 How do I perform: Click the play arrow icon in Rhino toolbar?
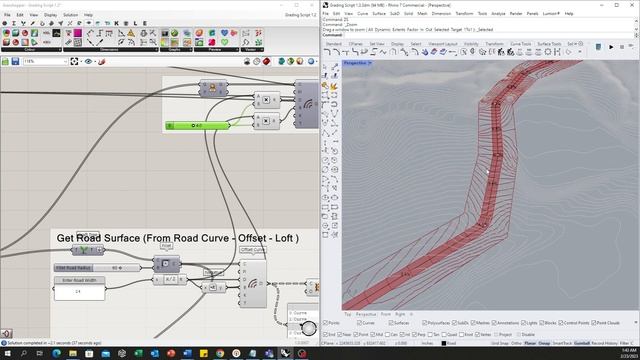point(611,47)
